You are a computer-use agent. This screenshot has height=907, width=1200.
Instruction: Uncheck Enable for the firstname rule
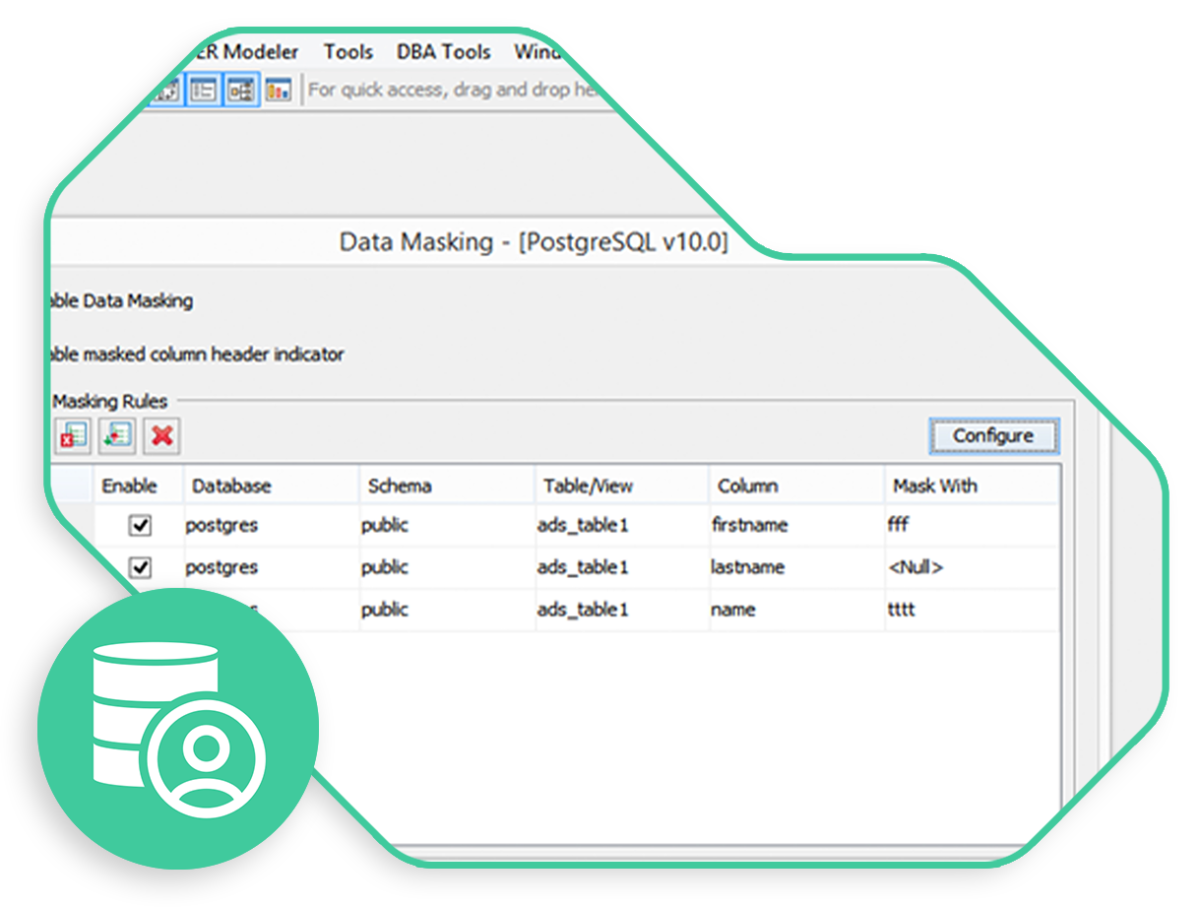coord(141,525)
